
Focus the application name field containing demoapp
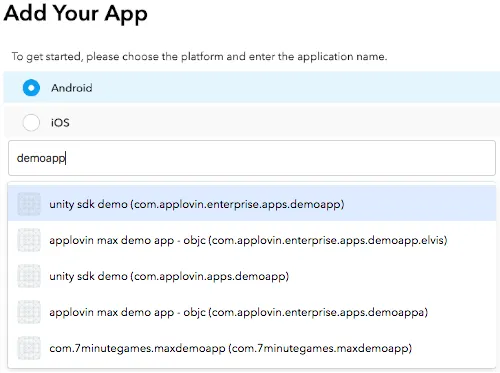252,158
